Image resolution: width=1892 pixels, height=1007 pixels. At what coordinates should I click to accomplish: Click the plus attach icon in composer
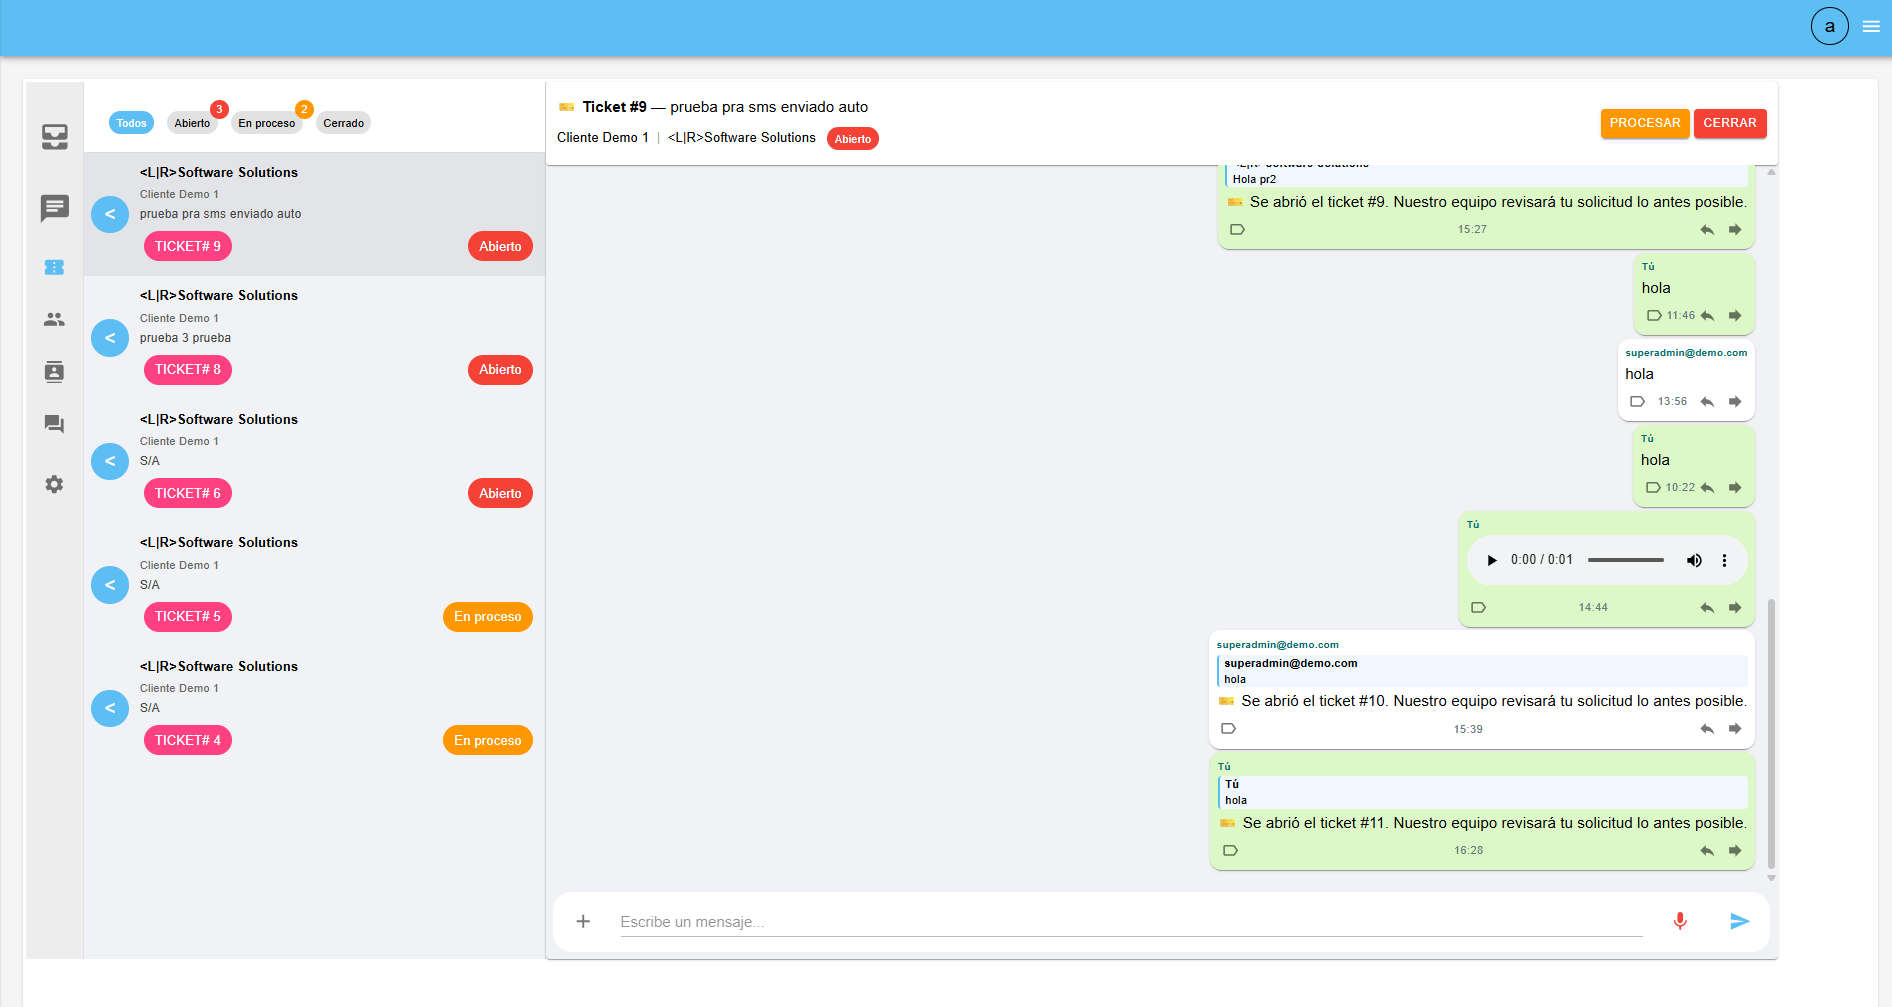tap(583, 921)
